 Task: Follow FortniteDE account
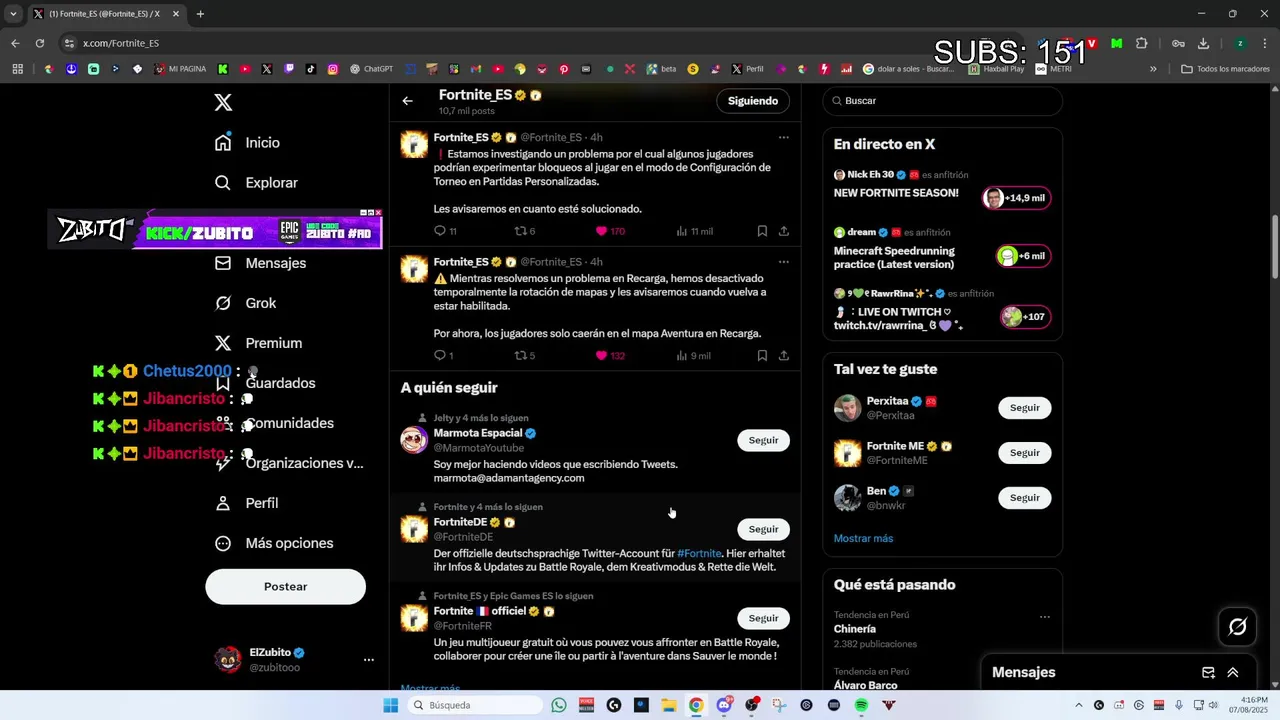[x=763, y=529]
